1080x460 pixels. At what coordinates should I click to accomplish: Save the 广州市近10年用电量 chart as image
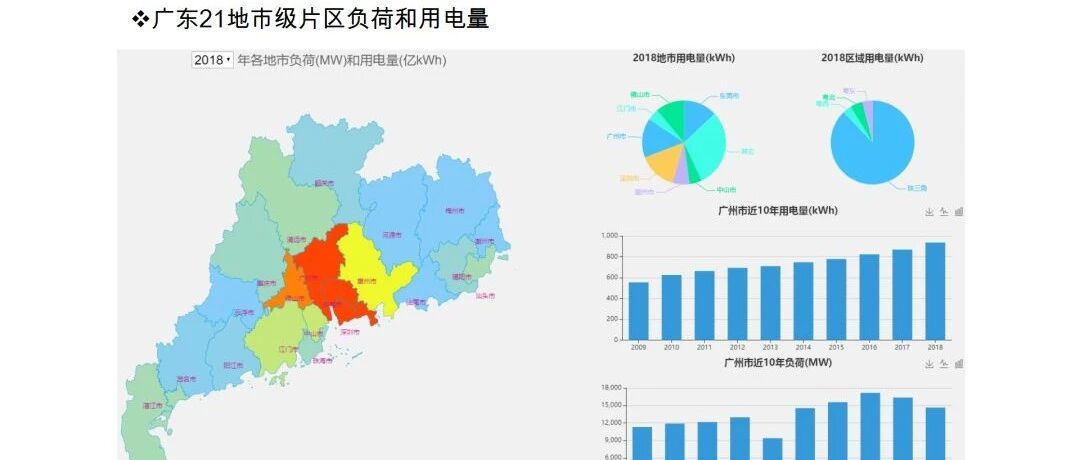click(929, 212)
